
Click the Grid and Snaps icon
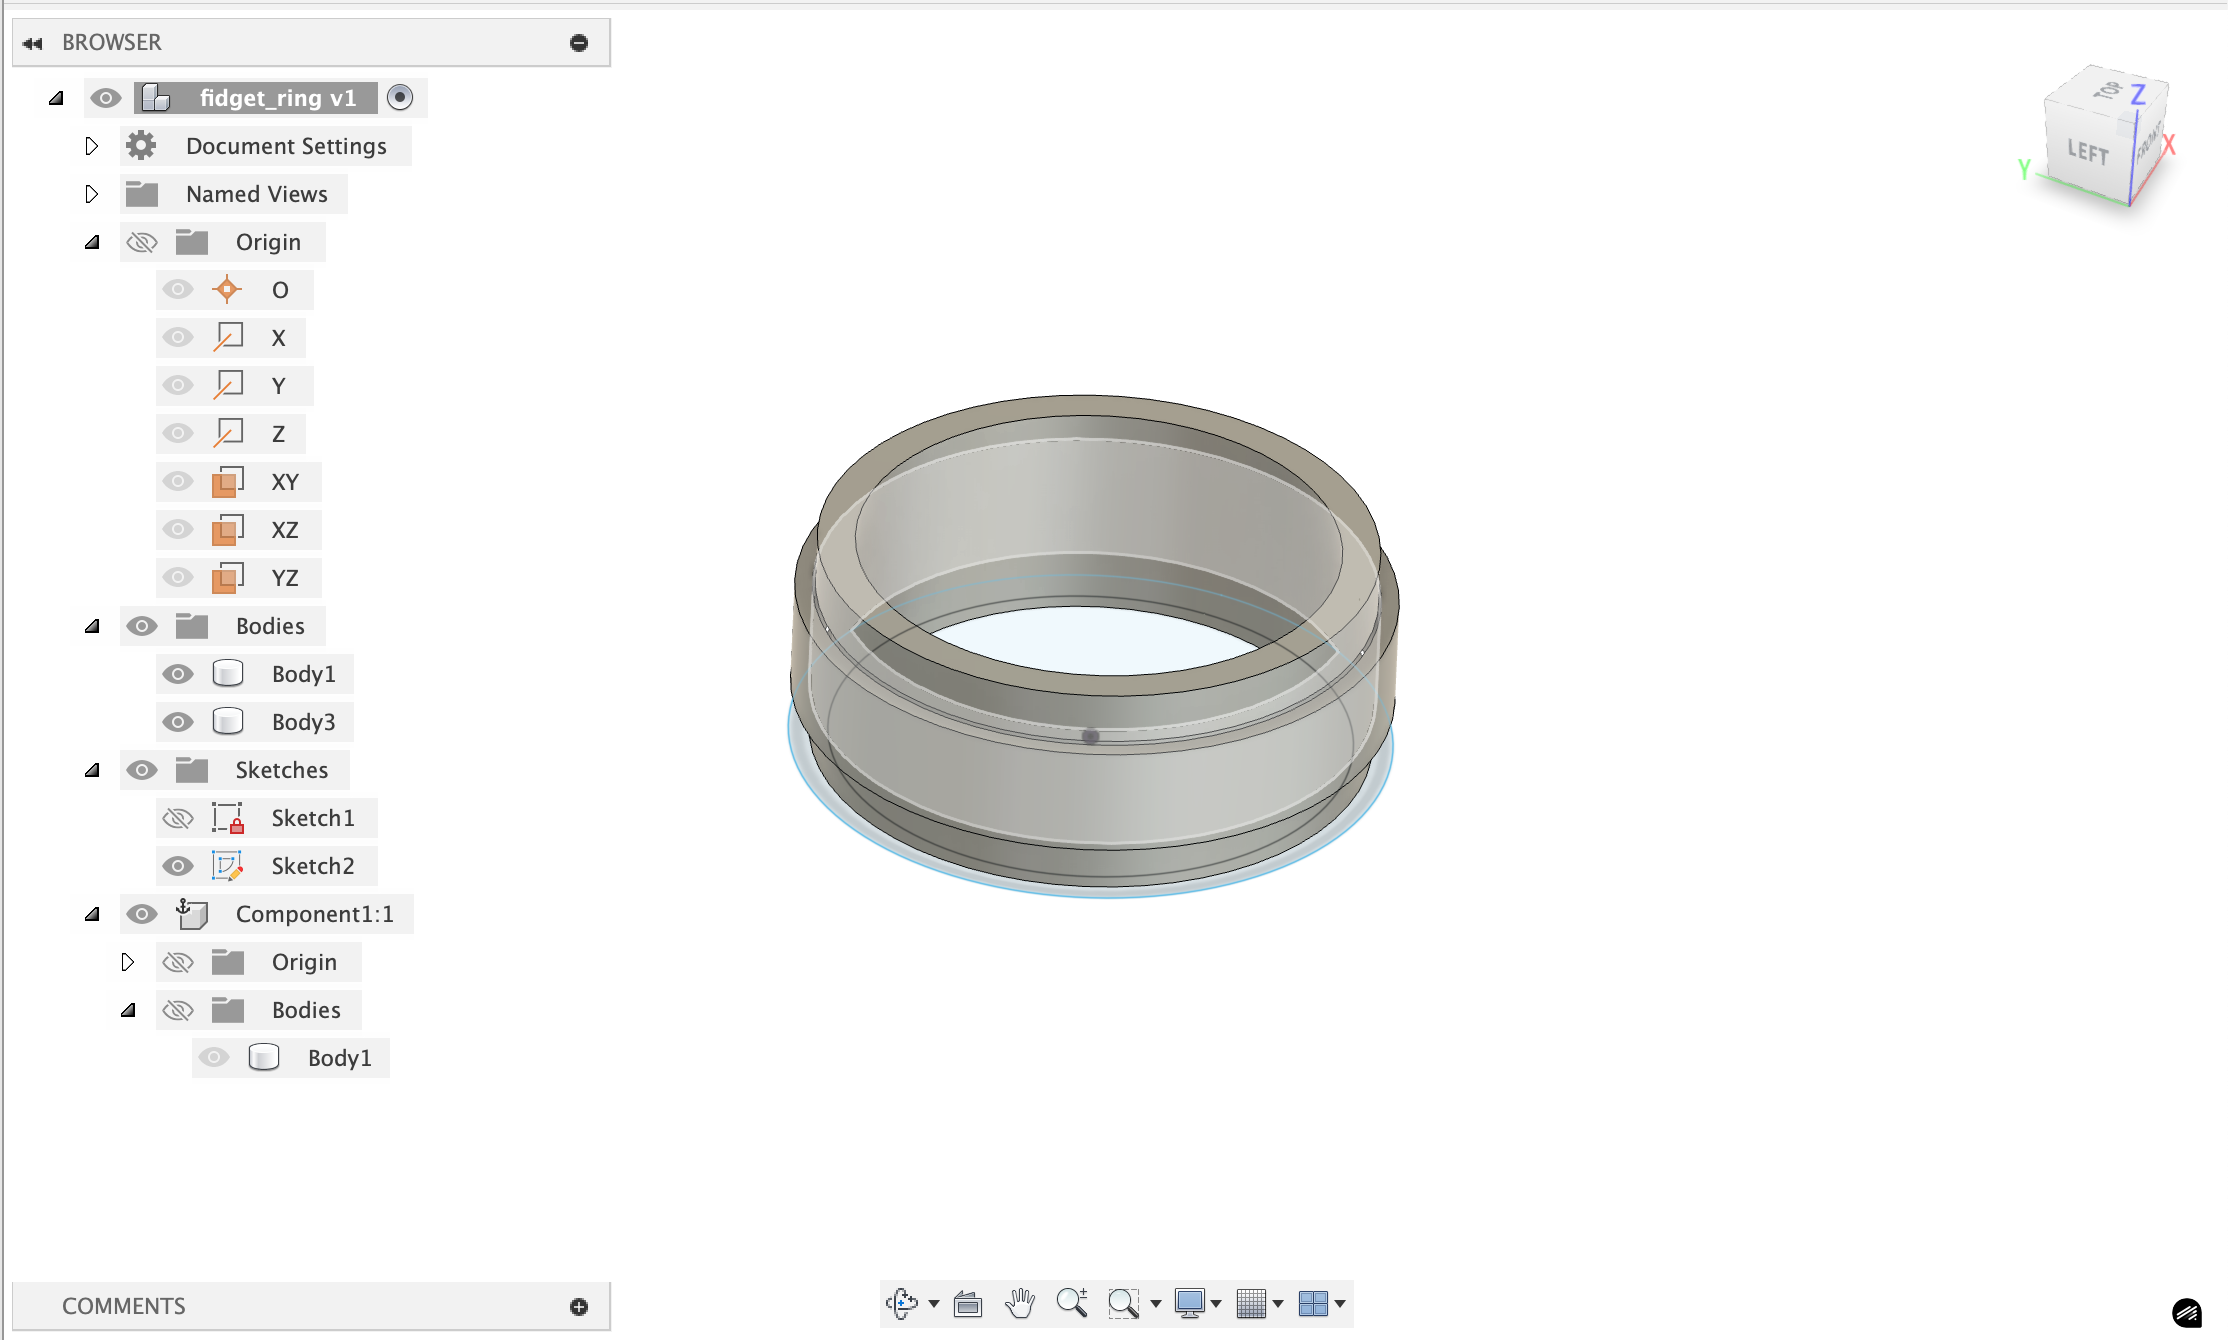click(1252, 1304)
